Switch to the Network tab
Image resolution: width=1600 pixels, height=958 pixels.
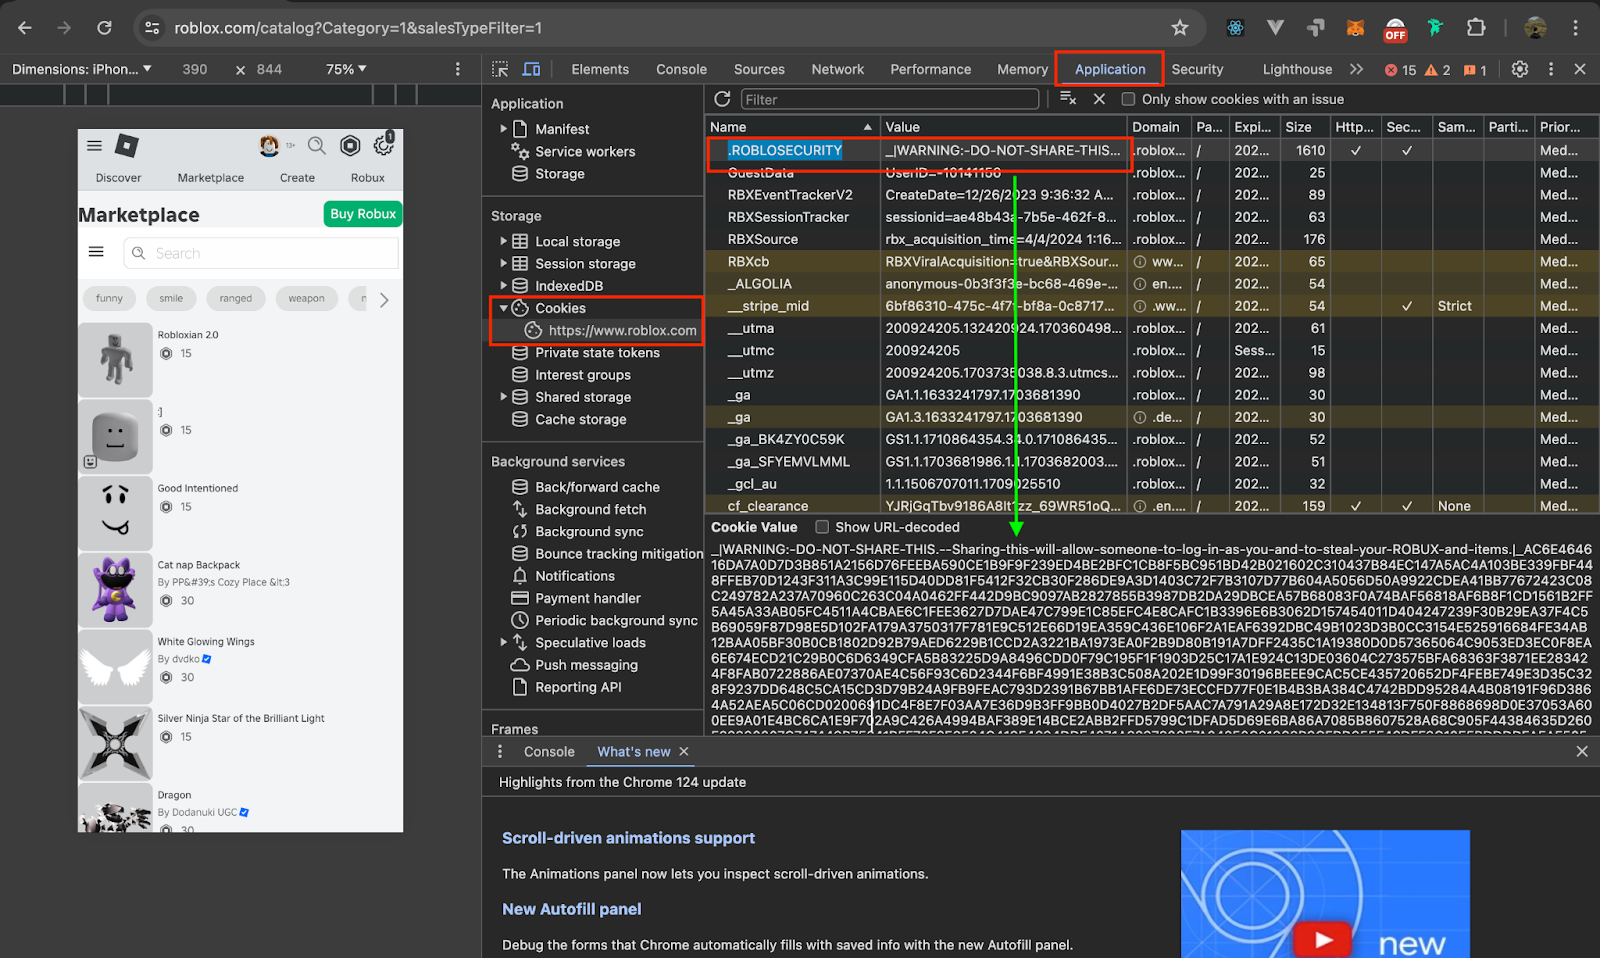point(837,69)
